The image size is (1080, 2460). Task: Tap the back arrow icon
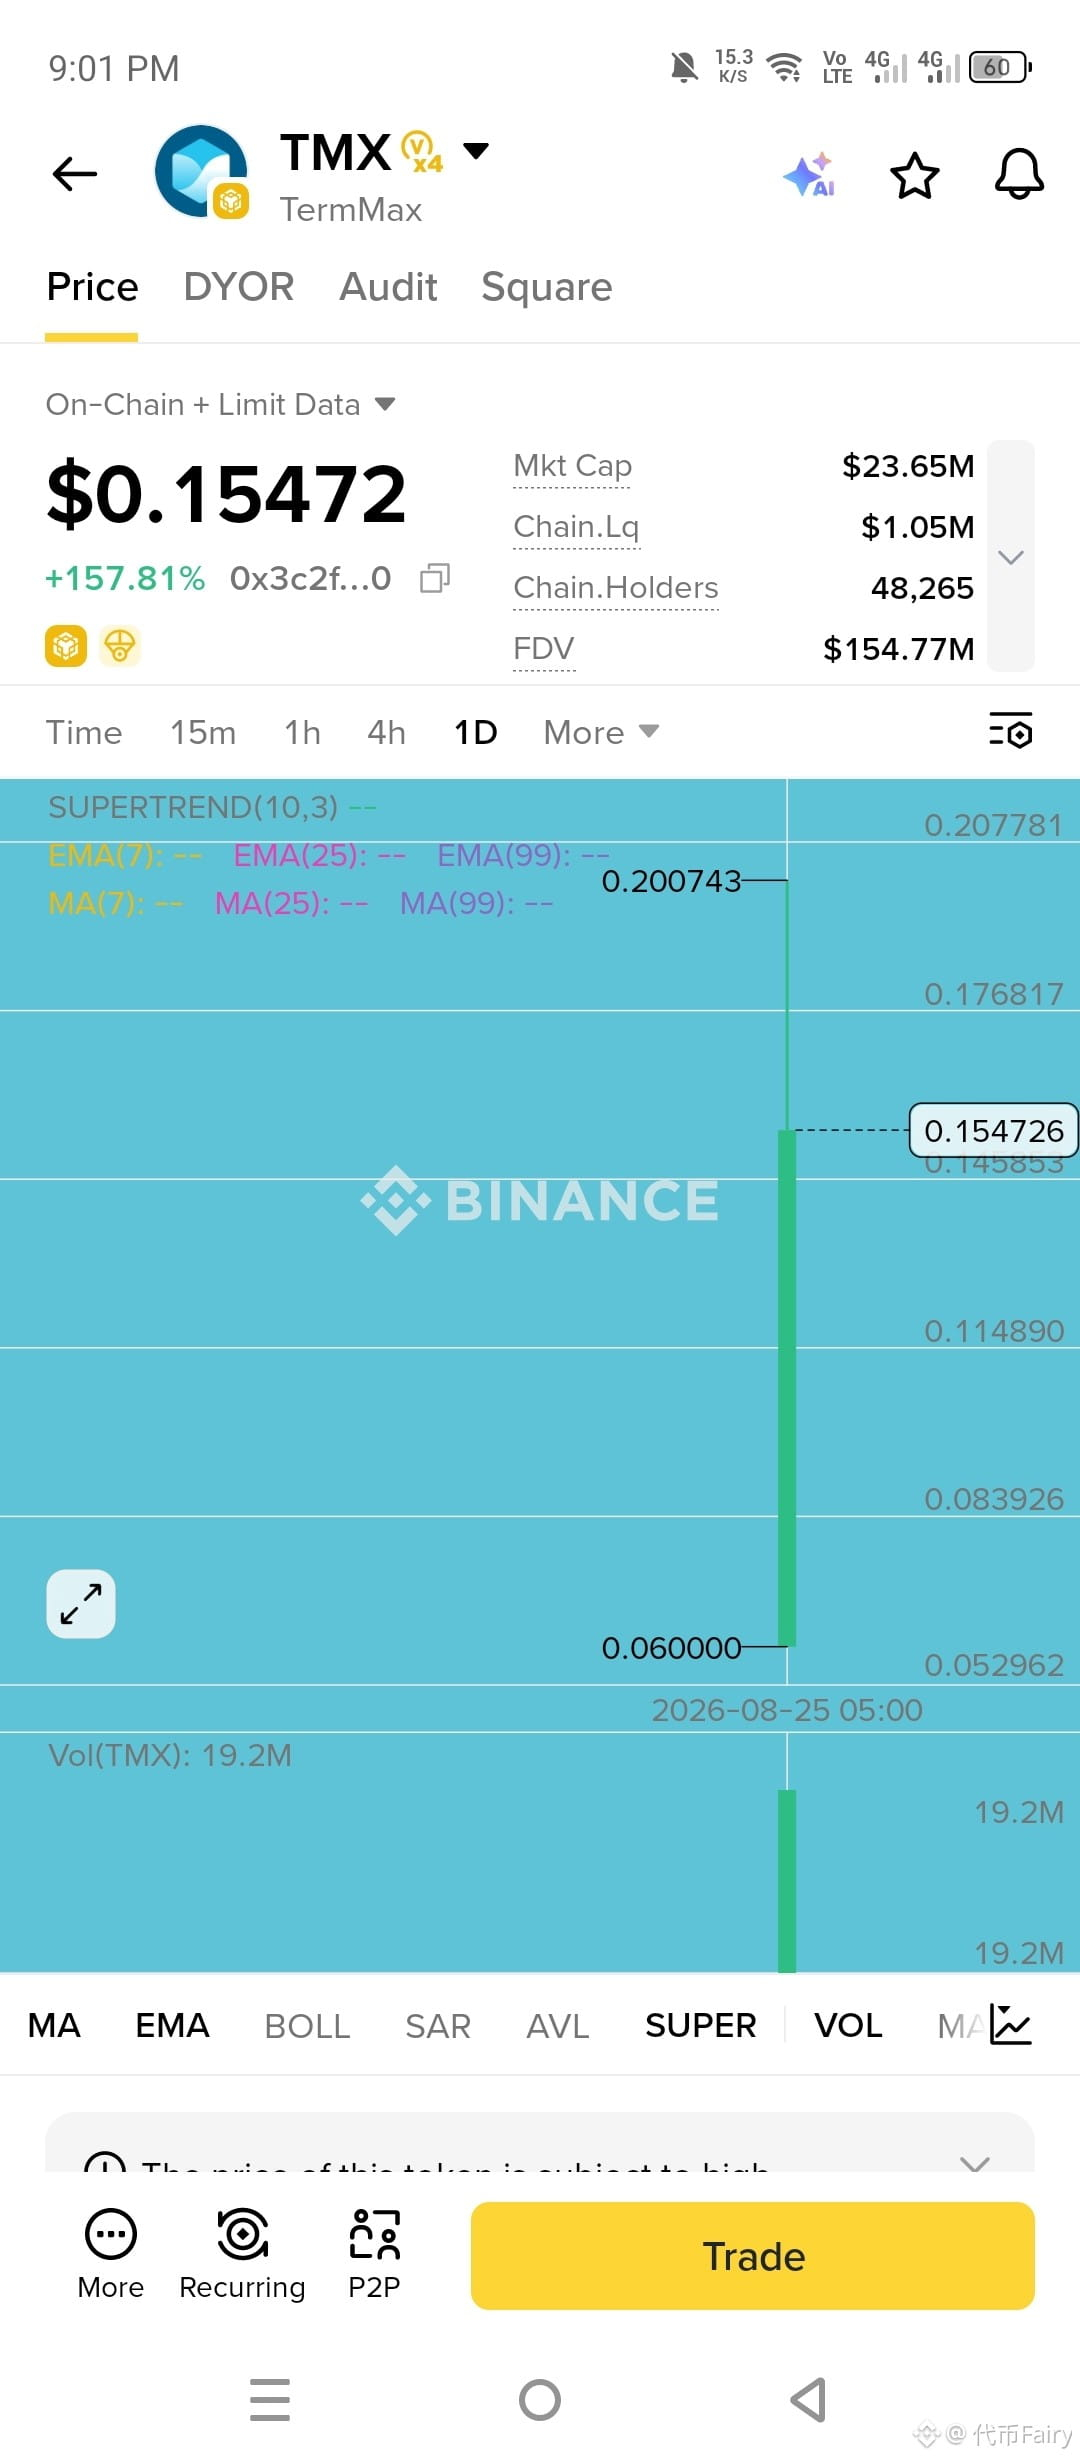click(75, 174)
